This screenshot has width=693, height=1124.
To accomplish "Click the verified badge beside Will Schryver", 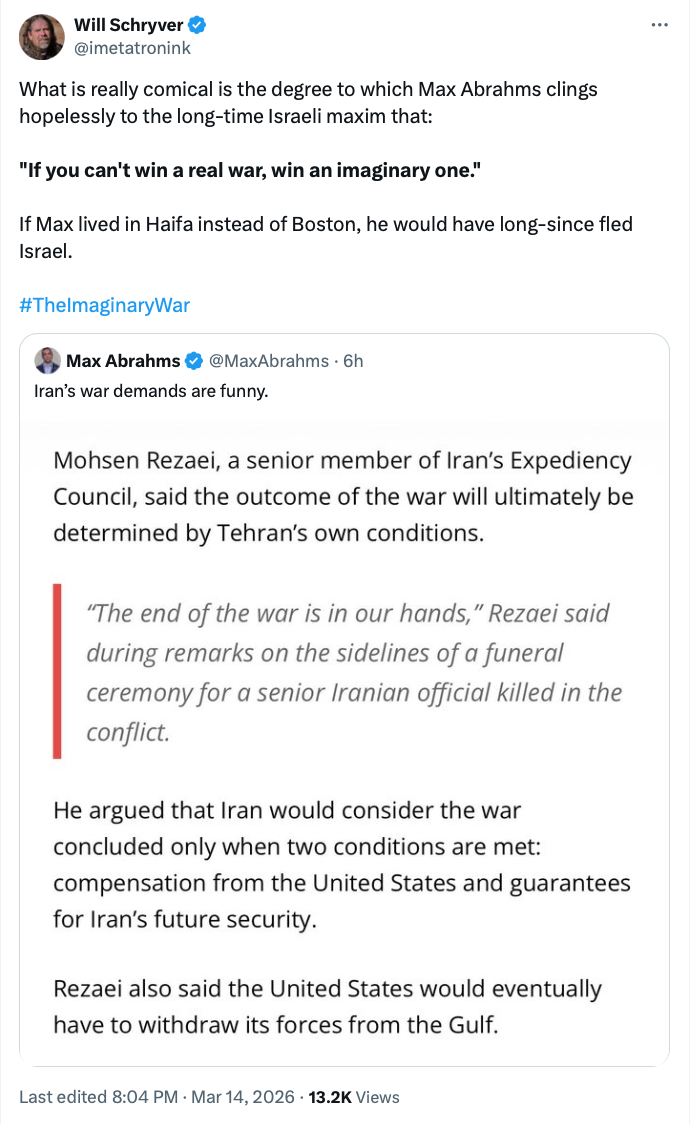I will click(198, 25).
